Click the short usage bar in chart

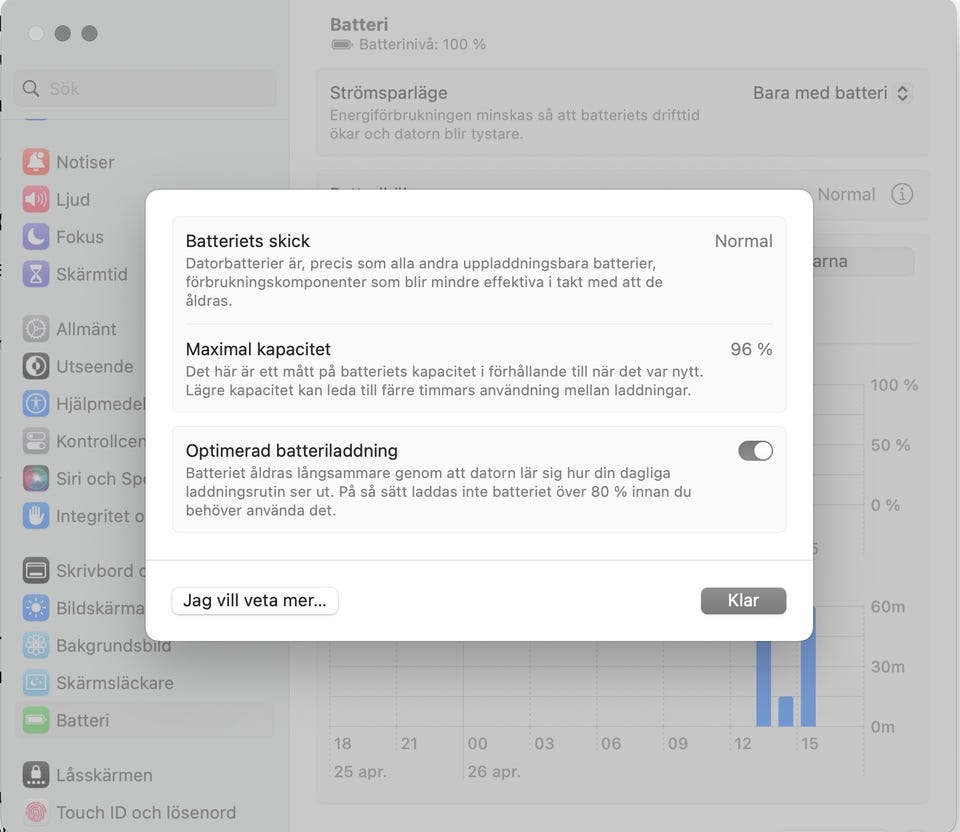click(x=786, y=711)
